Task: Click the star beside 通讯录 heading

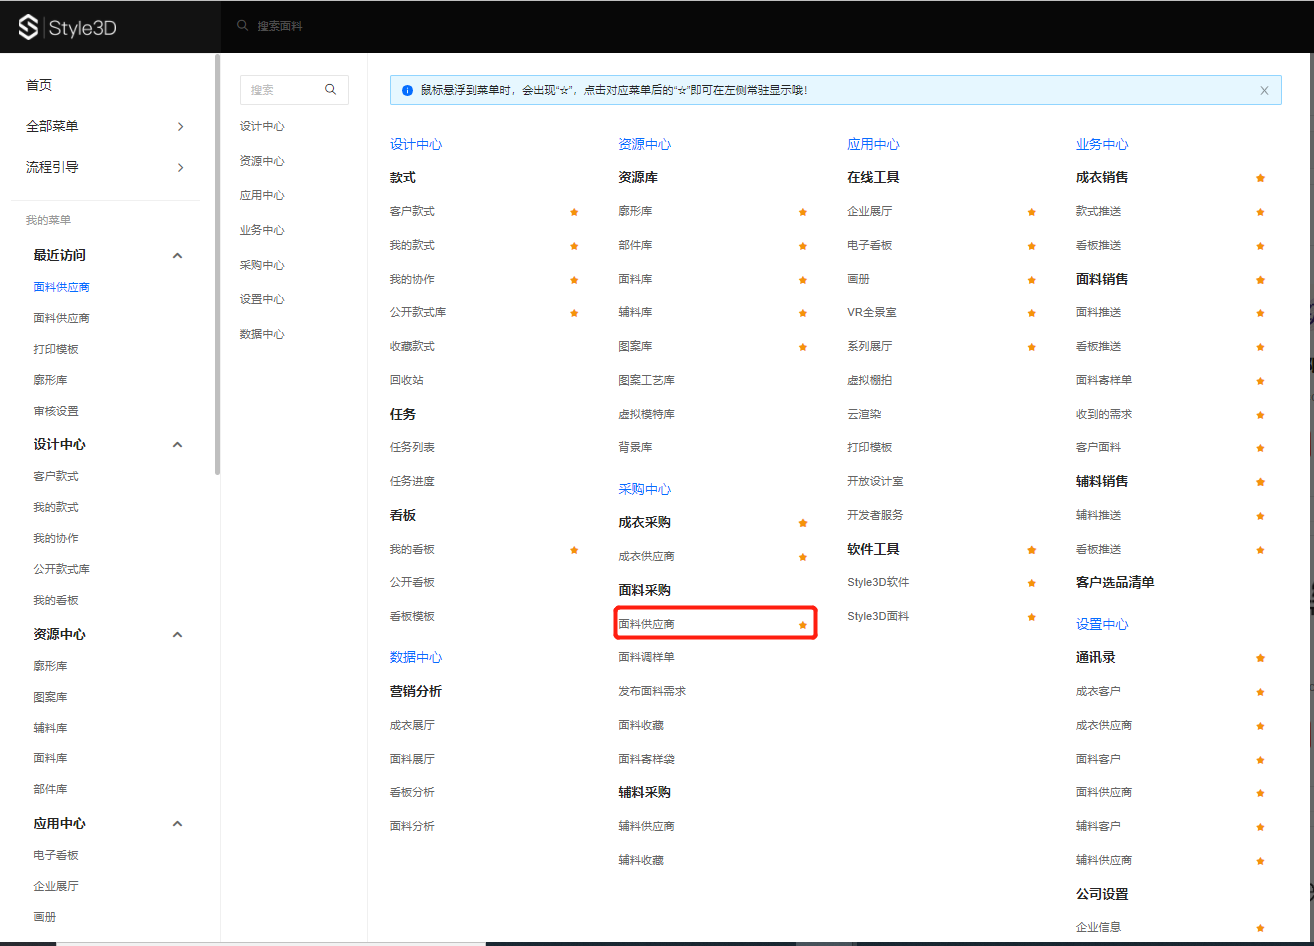Action: (x=1260, y=658)
